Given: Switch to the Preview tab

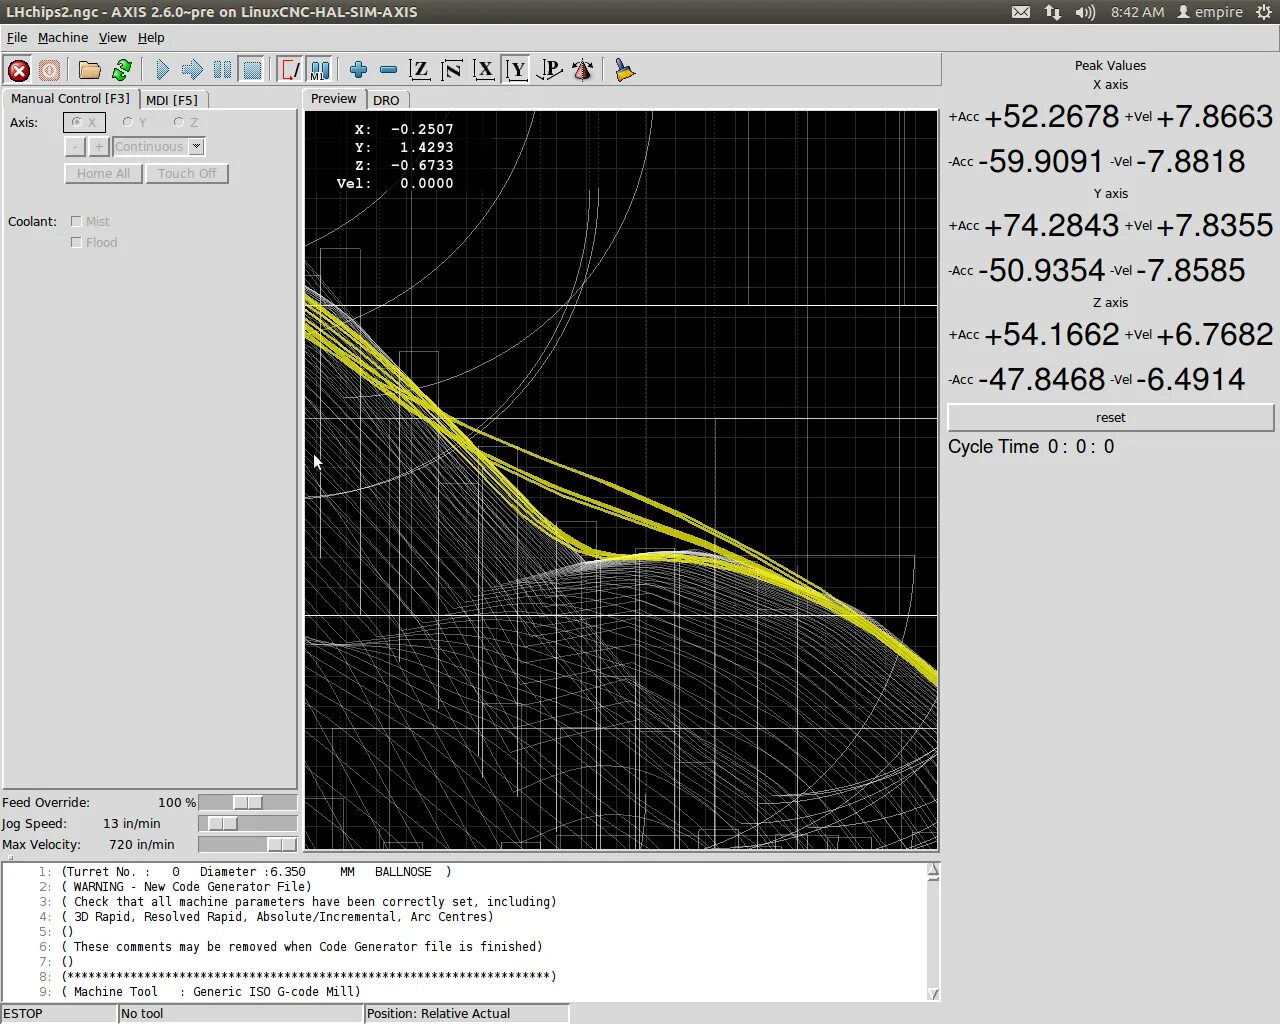Looking at the screenshot, I should 333,98.
